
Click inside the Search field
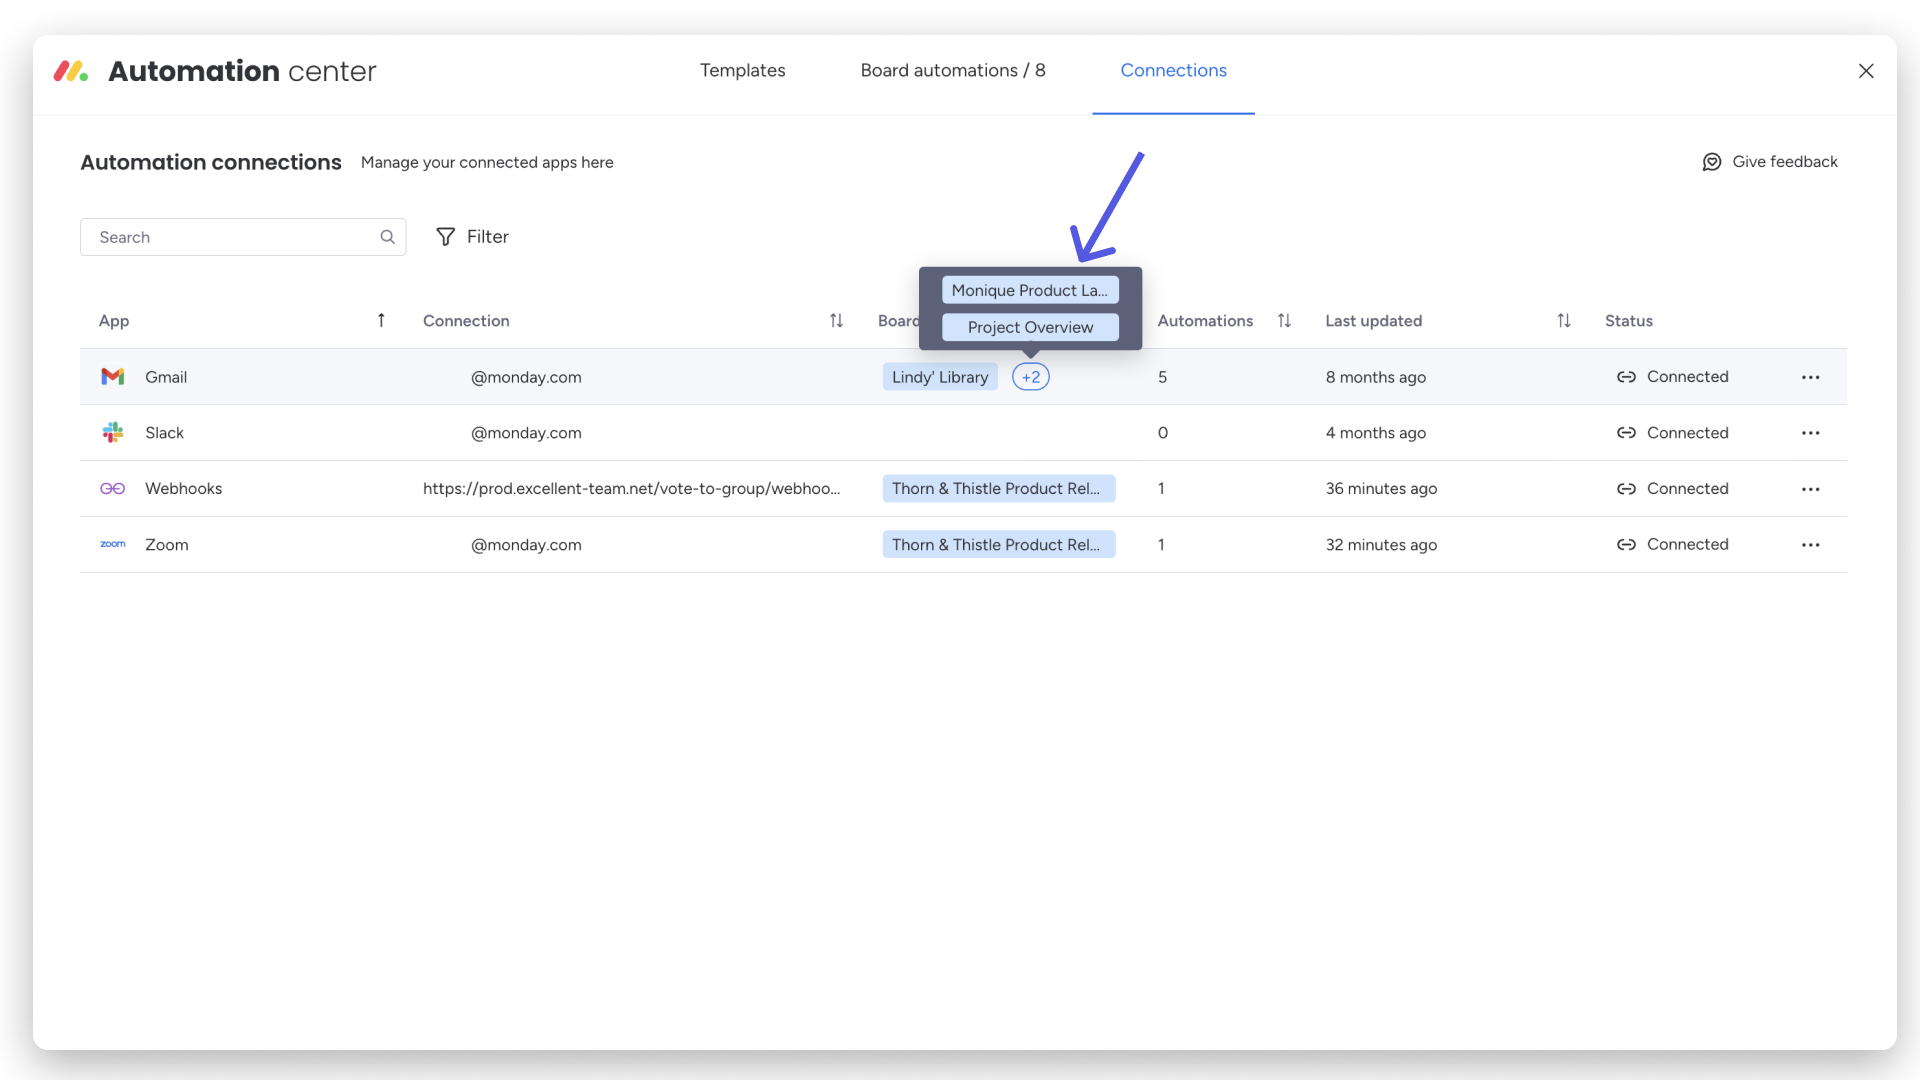pyautogui.click(x=220, y=237)
